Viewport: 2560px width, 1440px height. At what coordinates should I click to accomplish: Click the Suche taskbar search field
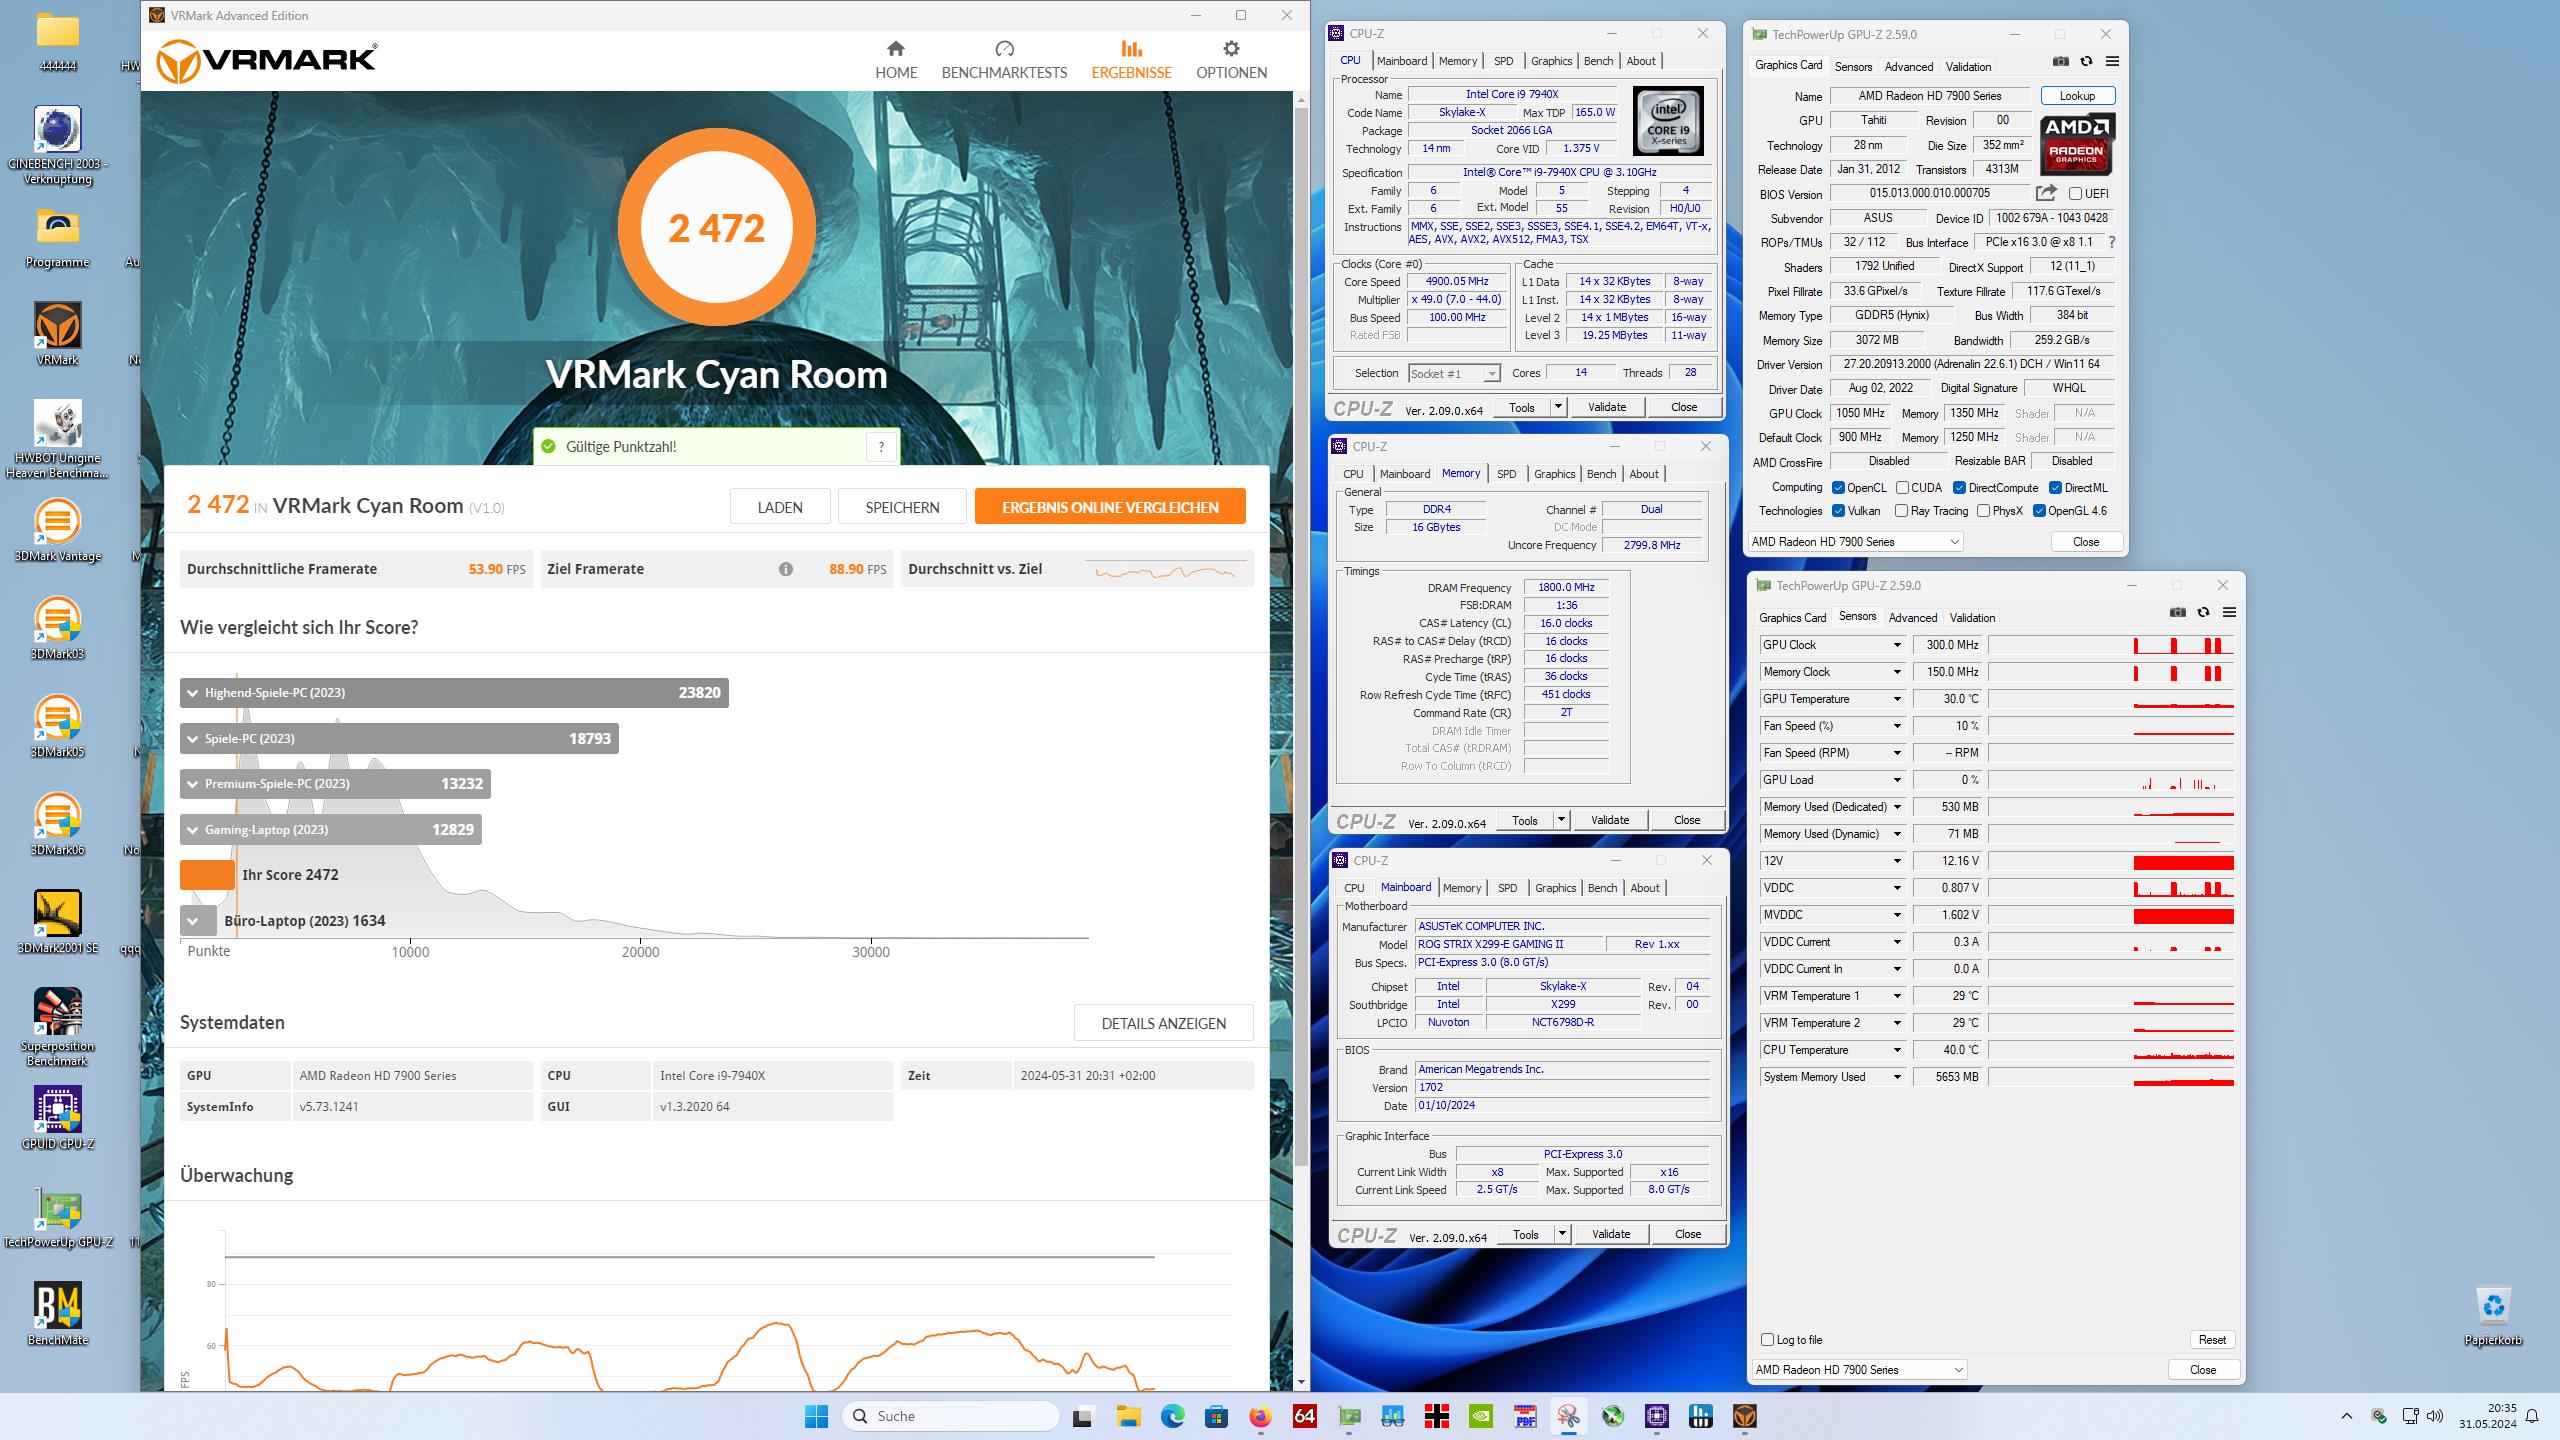[951, 1416]
